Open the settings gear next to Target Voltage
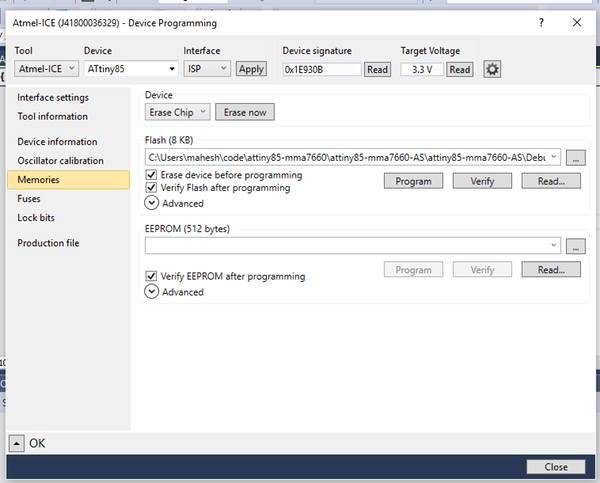 coord(492,69)
